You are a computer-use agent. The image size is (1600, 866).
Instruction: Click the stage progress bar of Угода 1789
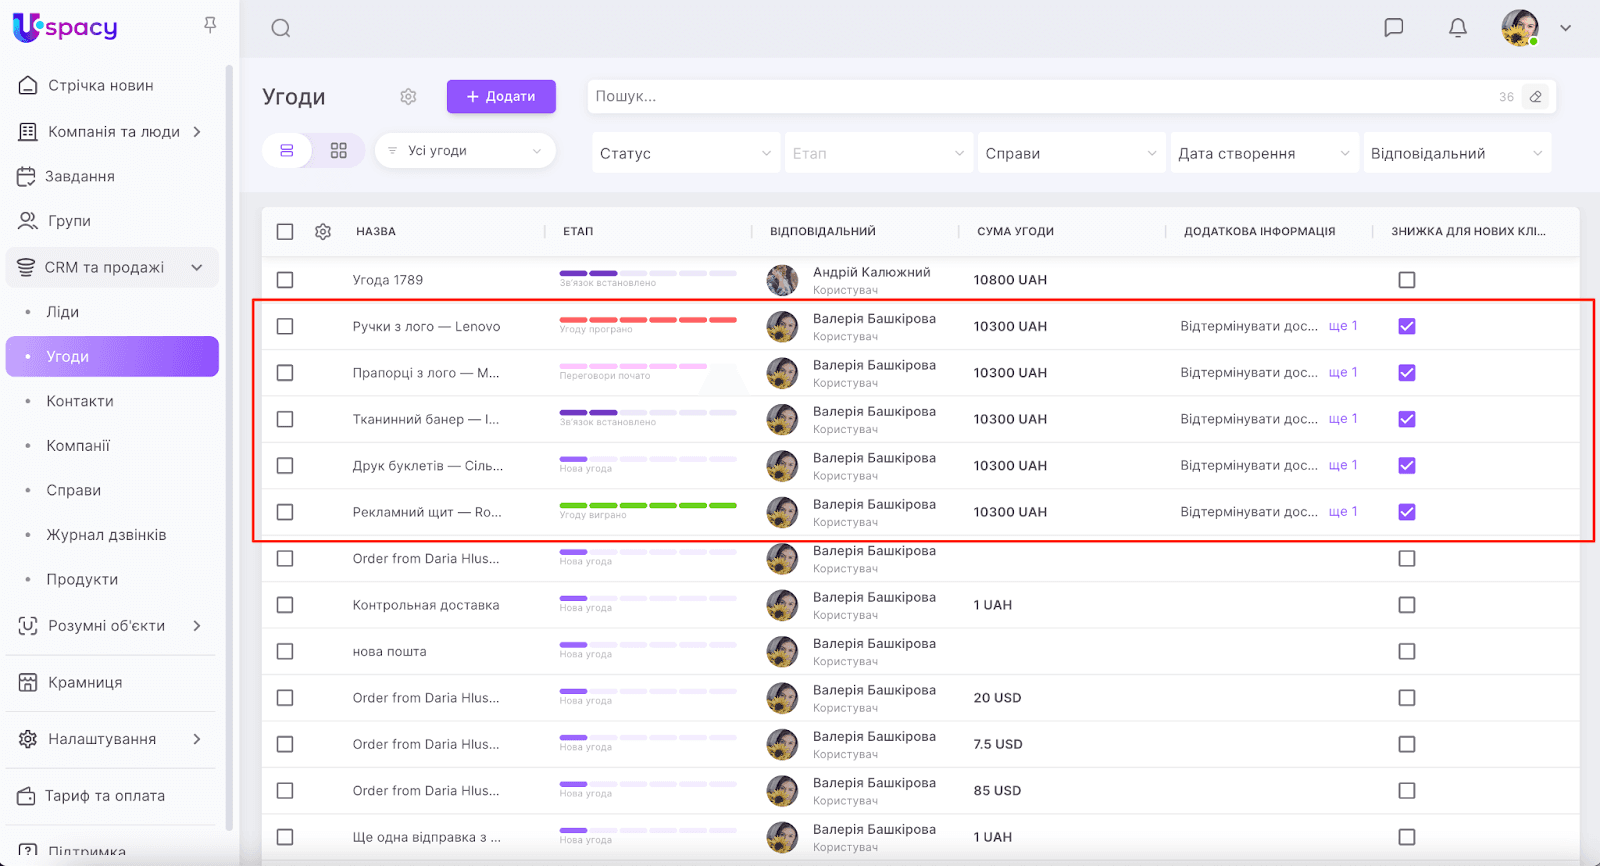[648, 273]
